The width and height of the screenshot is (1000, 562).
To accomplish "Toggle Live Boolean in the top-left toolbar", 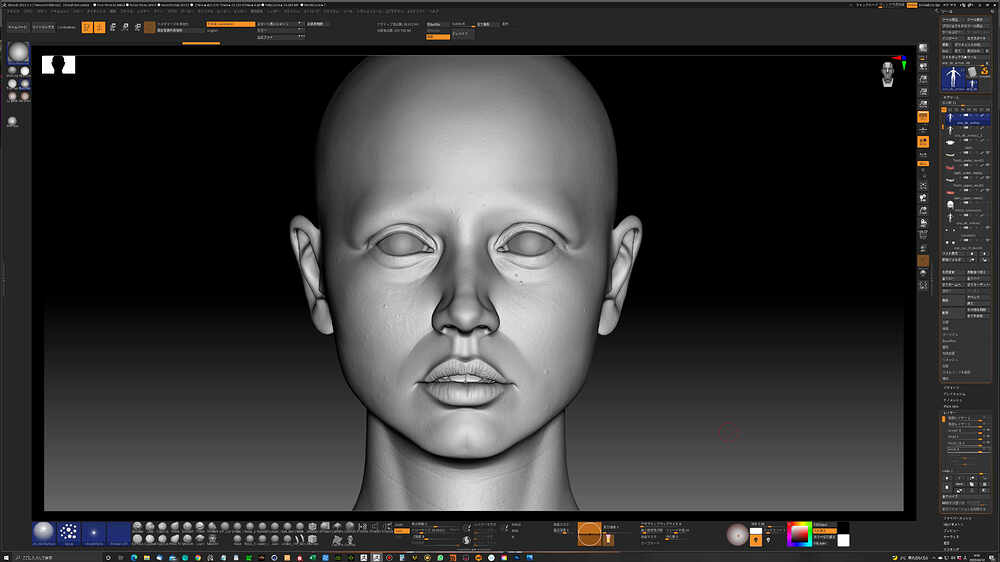I will click(66, 27).
